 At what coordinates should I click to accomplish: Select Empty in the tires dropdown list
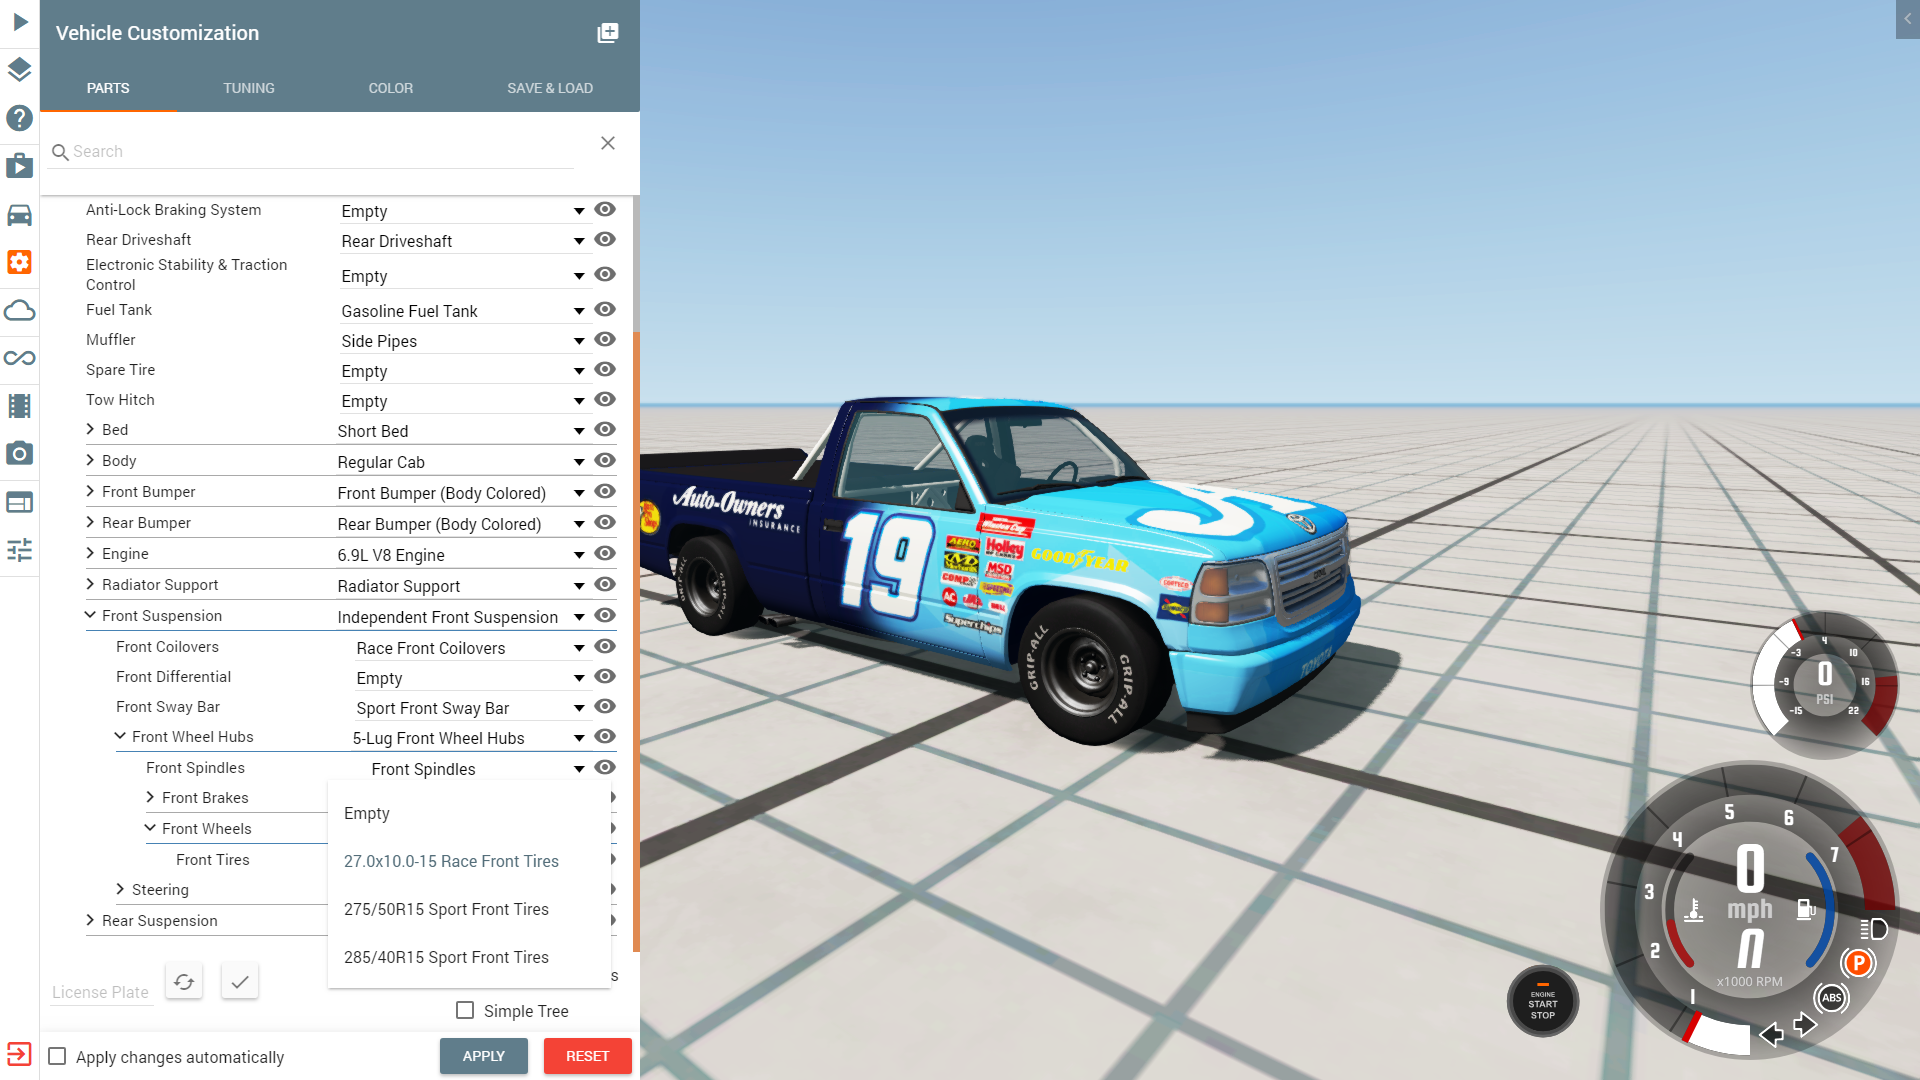pyautogui.click(x=469, y=814)
